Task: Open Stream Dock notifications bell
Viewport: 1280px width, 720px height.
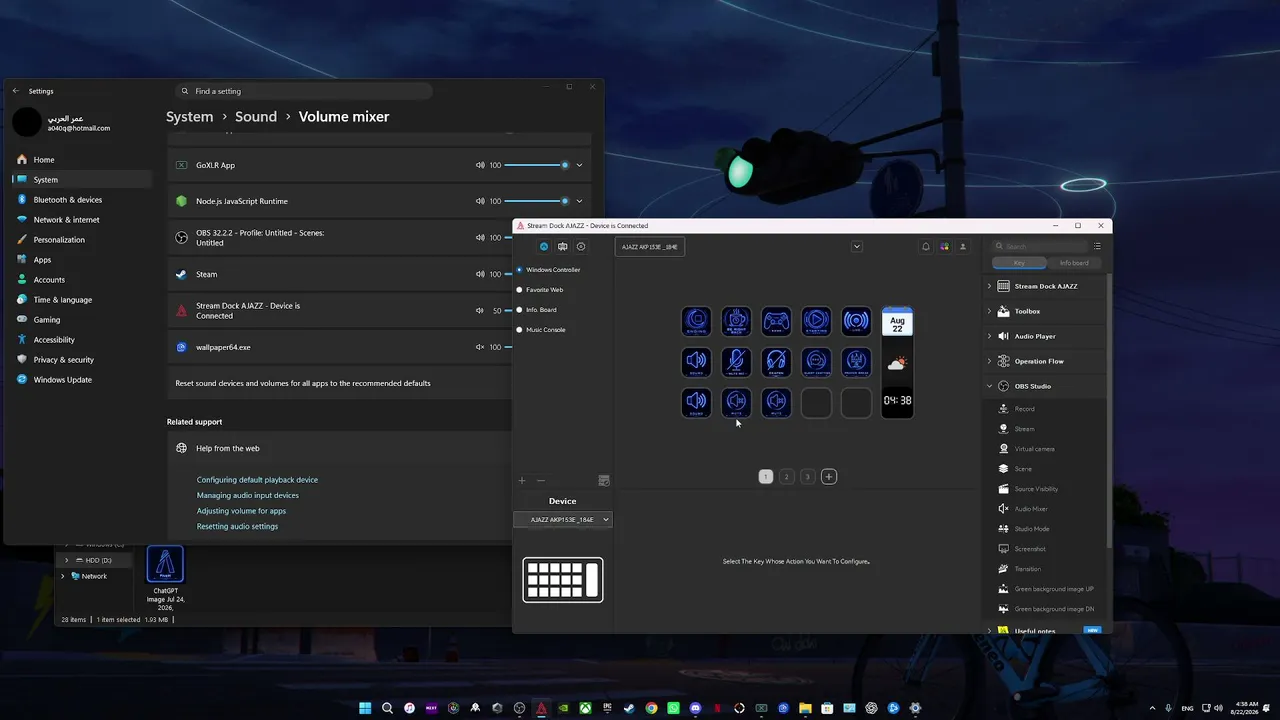Action: [x=926, y=247]
